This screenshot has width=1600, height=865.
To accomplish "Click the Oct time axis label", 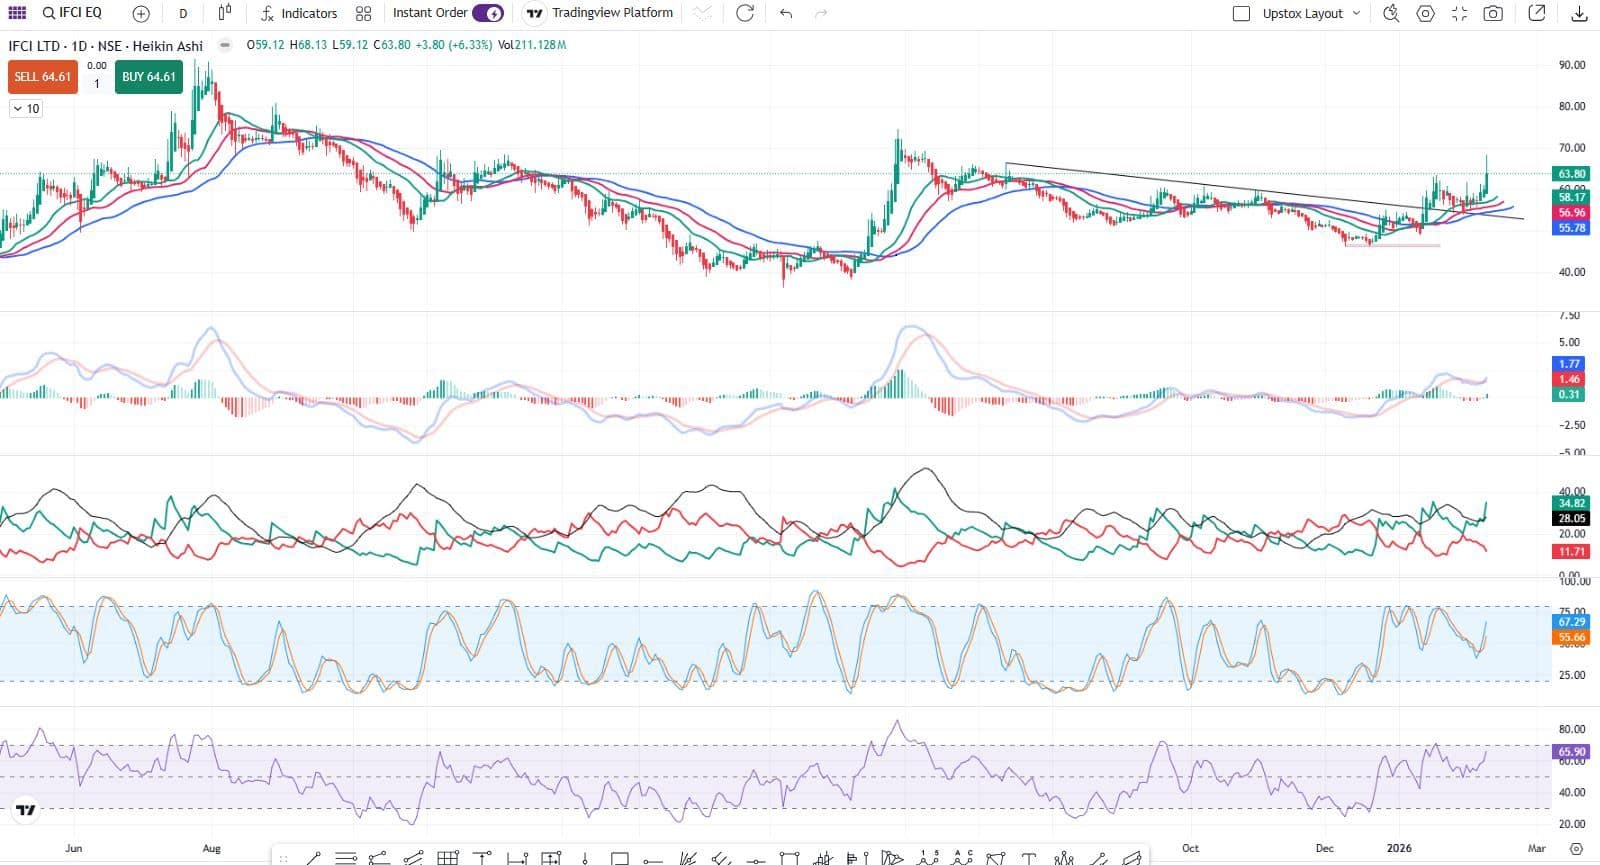I will tap(1190, 848).
